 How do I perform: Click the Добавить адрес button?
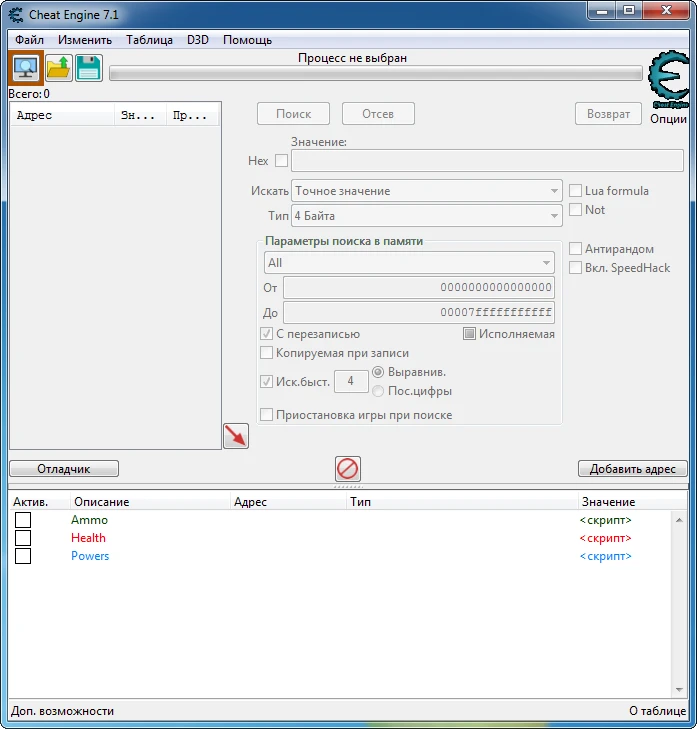click(x=632, y=469)
